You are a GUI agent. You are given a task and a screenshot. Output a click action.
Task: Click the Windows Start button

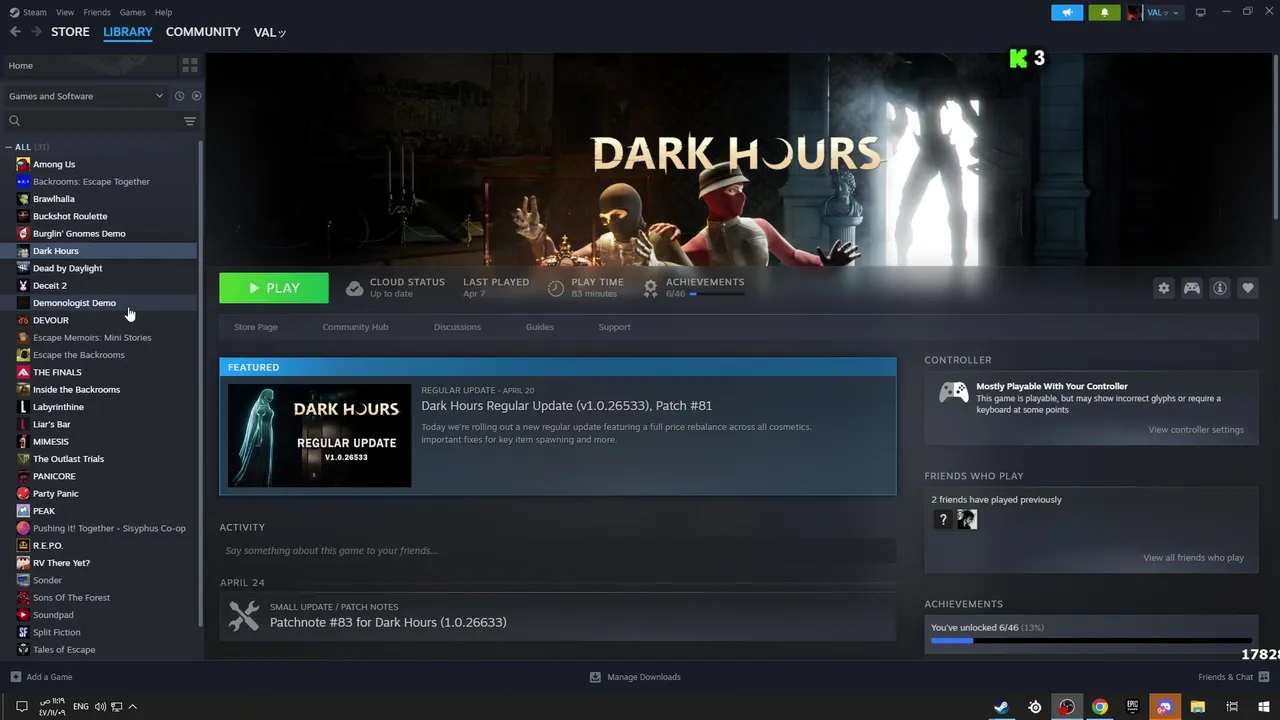[1263, 707]
